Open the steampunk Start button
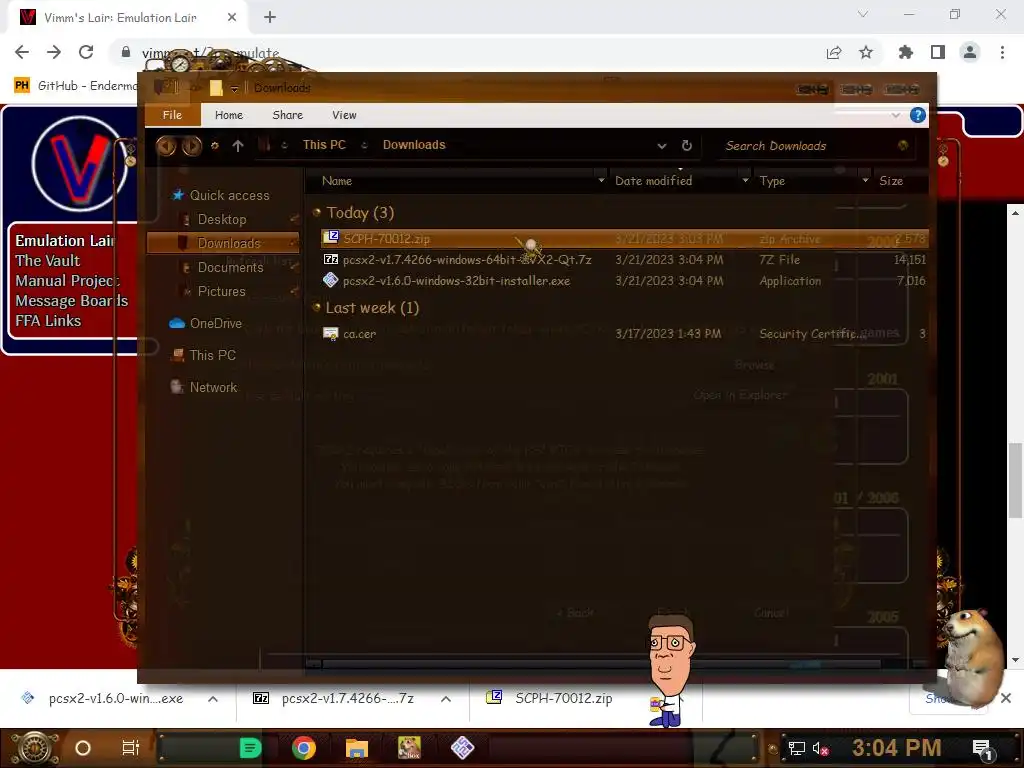Viewport: 1024px width, 768px height. (x=33, y=748)
